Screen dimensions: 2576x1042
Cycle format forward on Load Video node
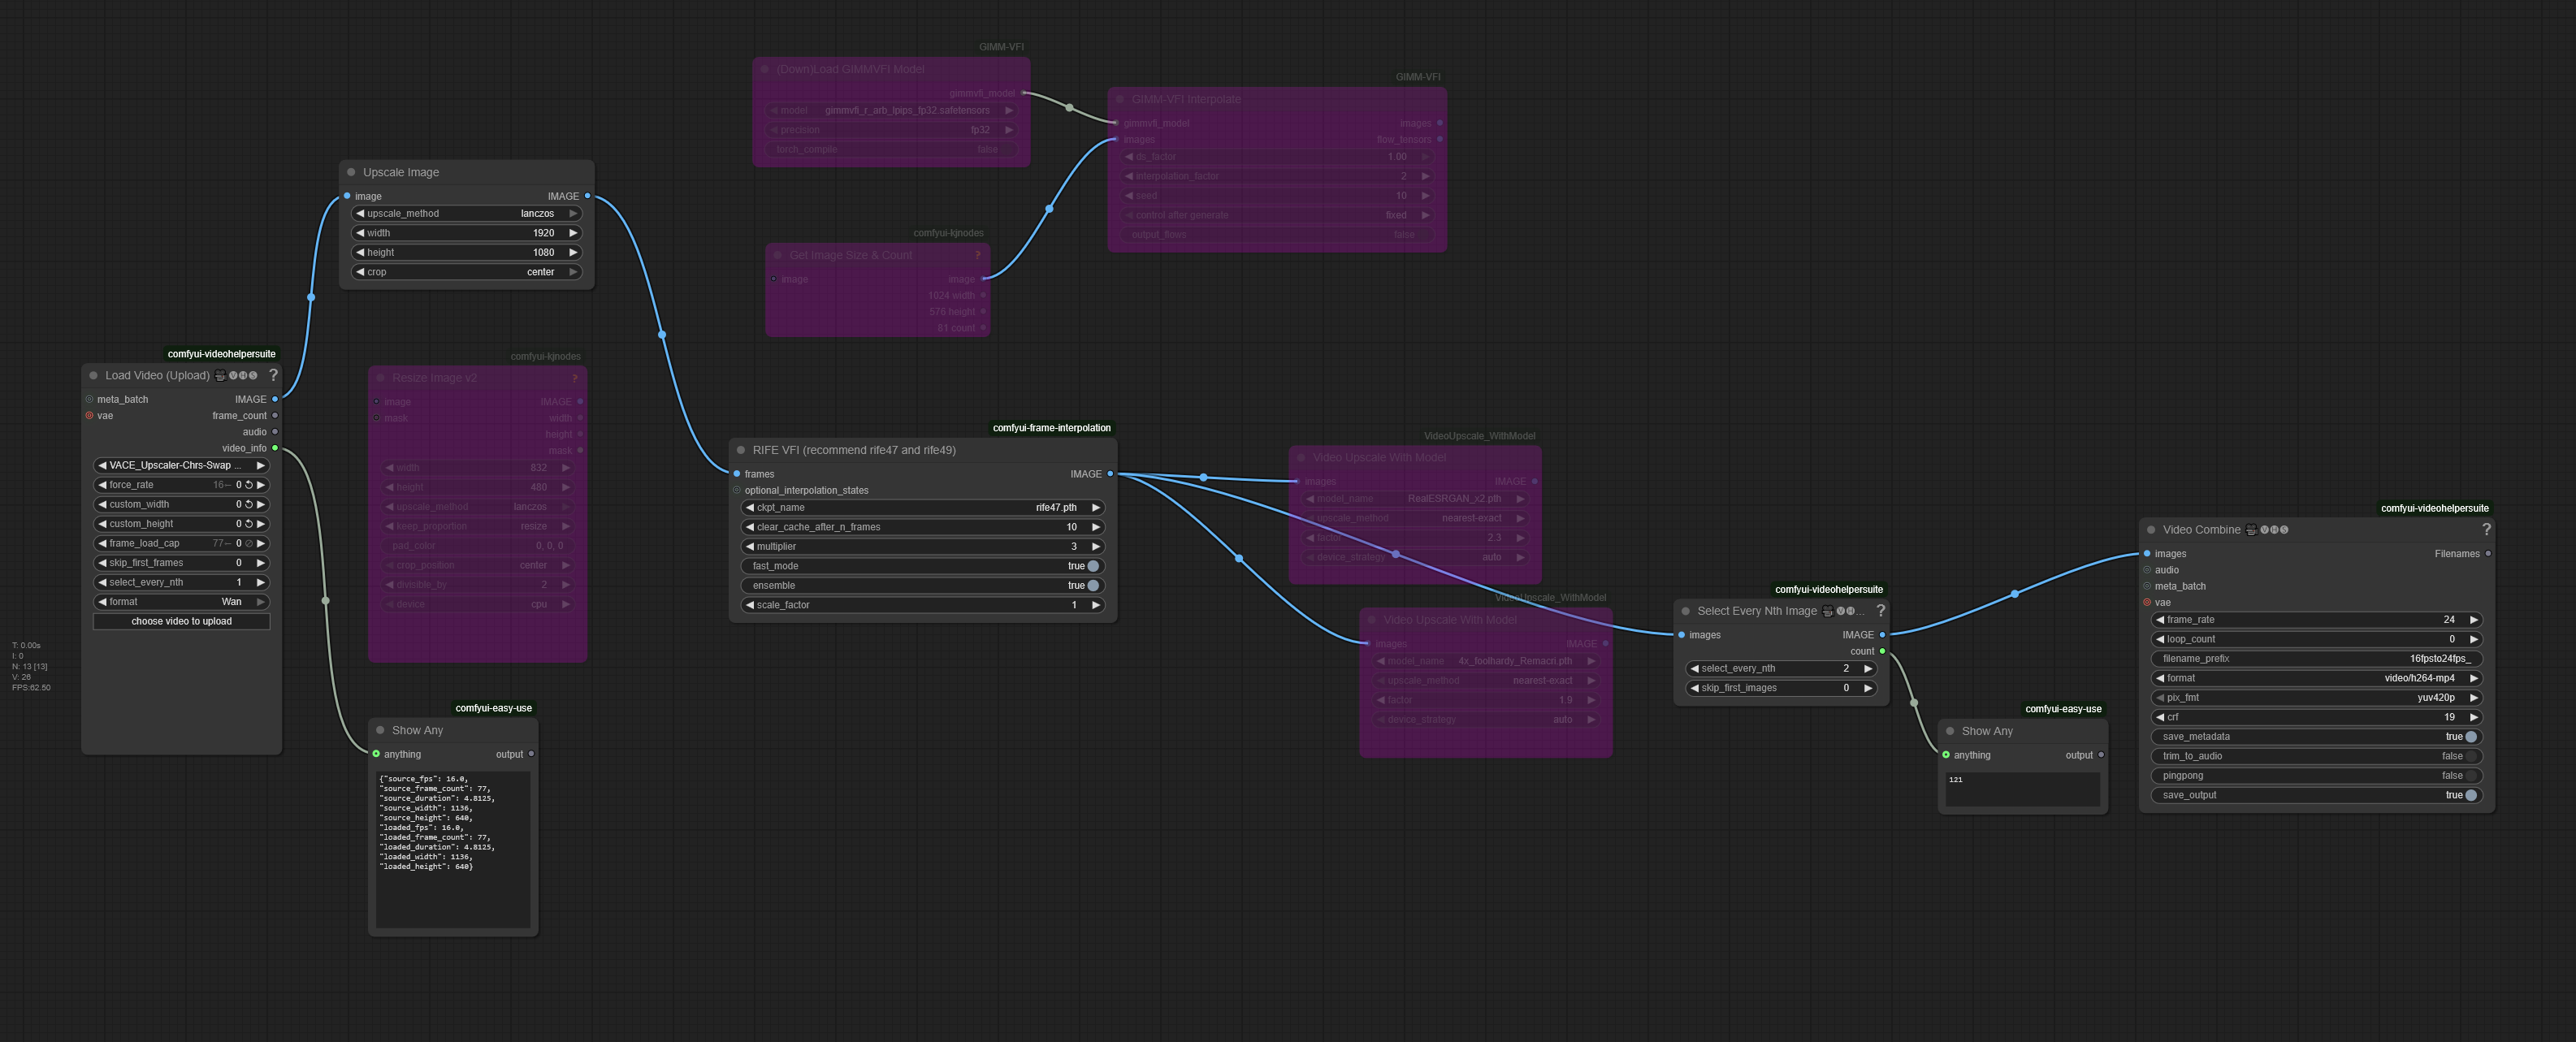pos(261,602)
